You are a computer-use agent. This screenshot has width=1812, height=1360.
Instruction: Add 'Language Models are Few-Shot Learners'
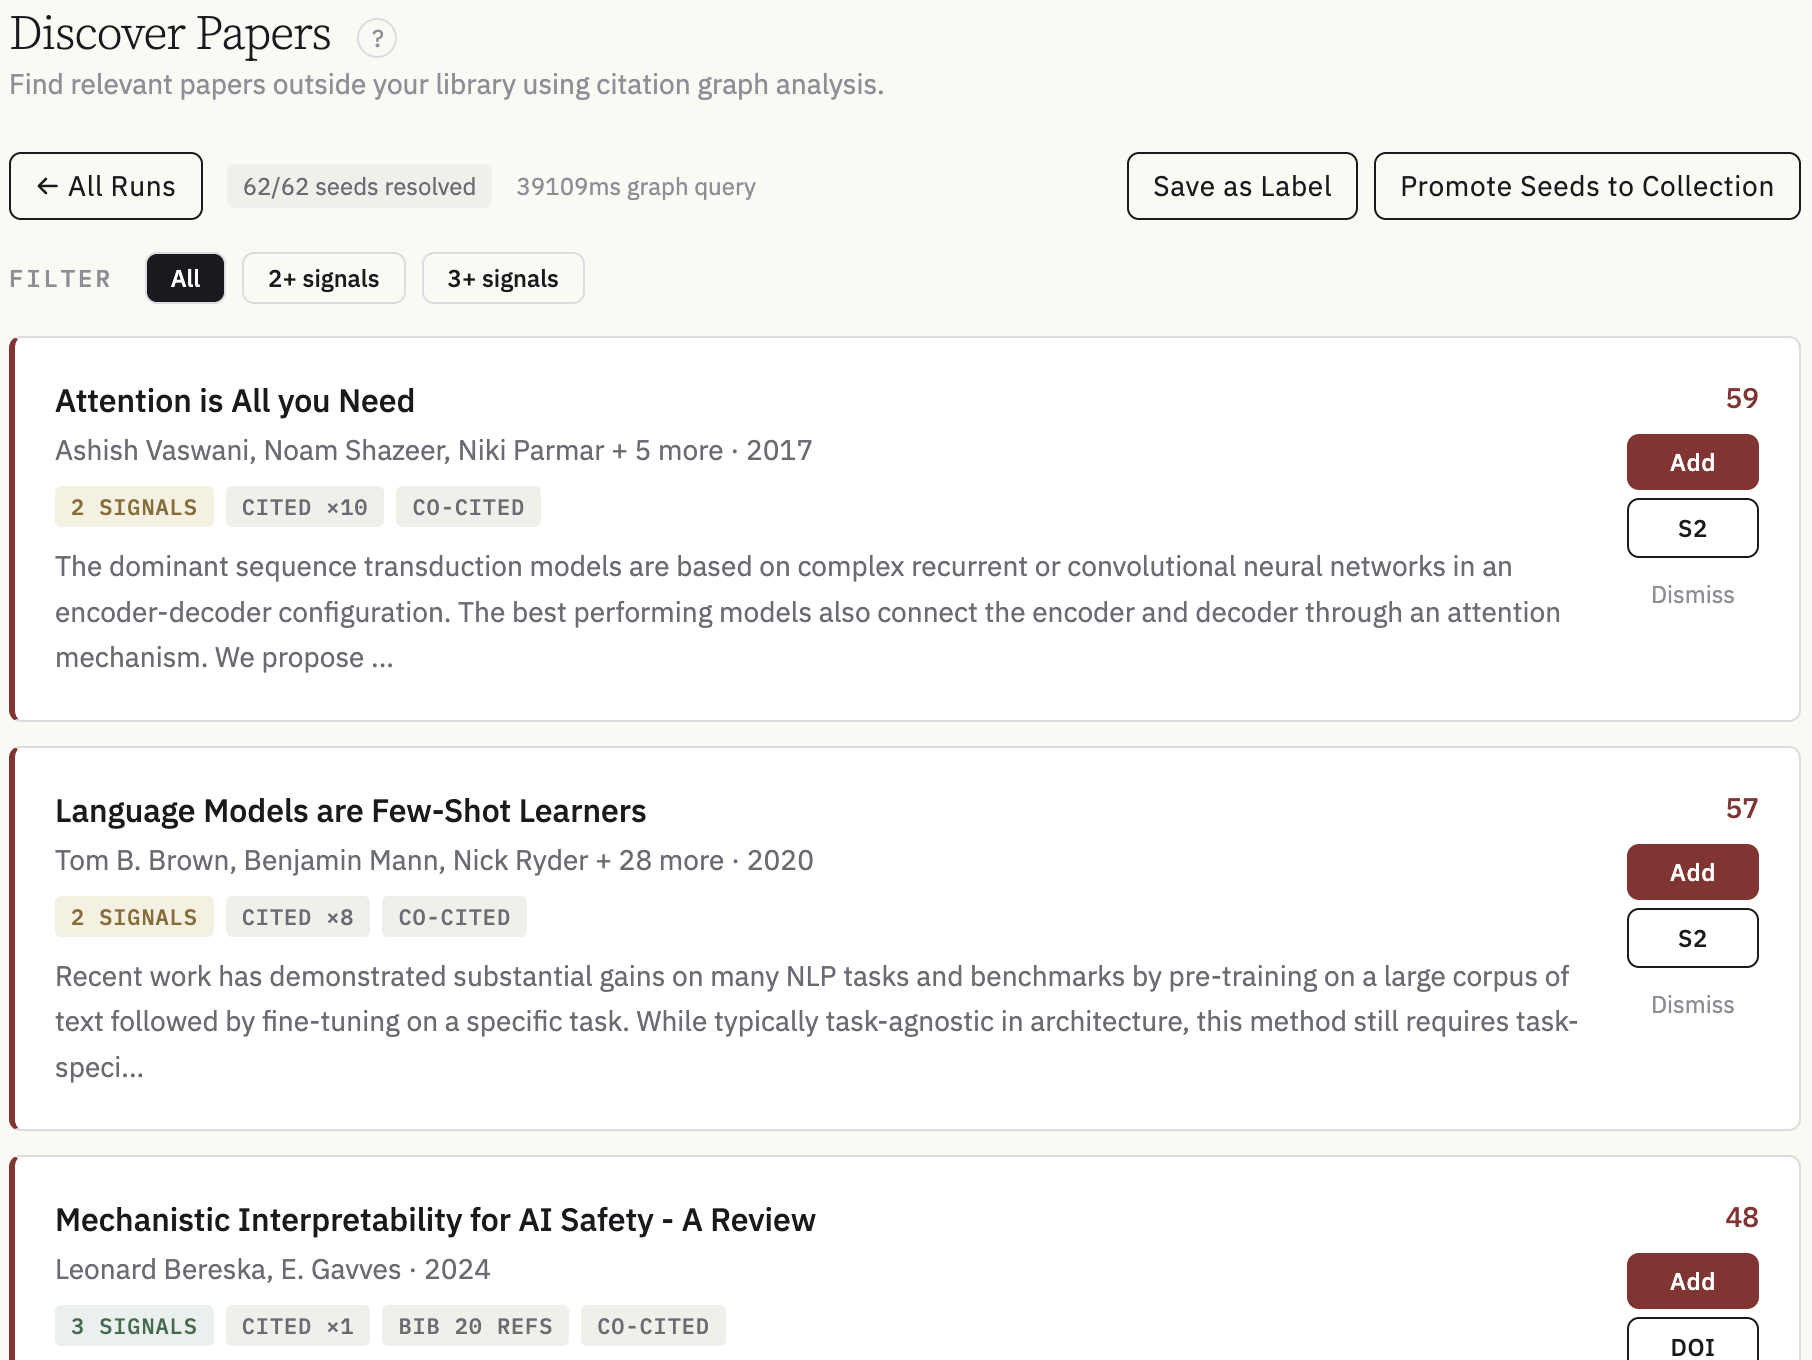[x=1692, y=872]
